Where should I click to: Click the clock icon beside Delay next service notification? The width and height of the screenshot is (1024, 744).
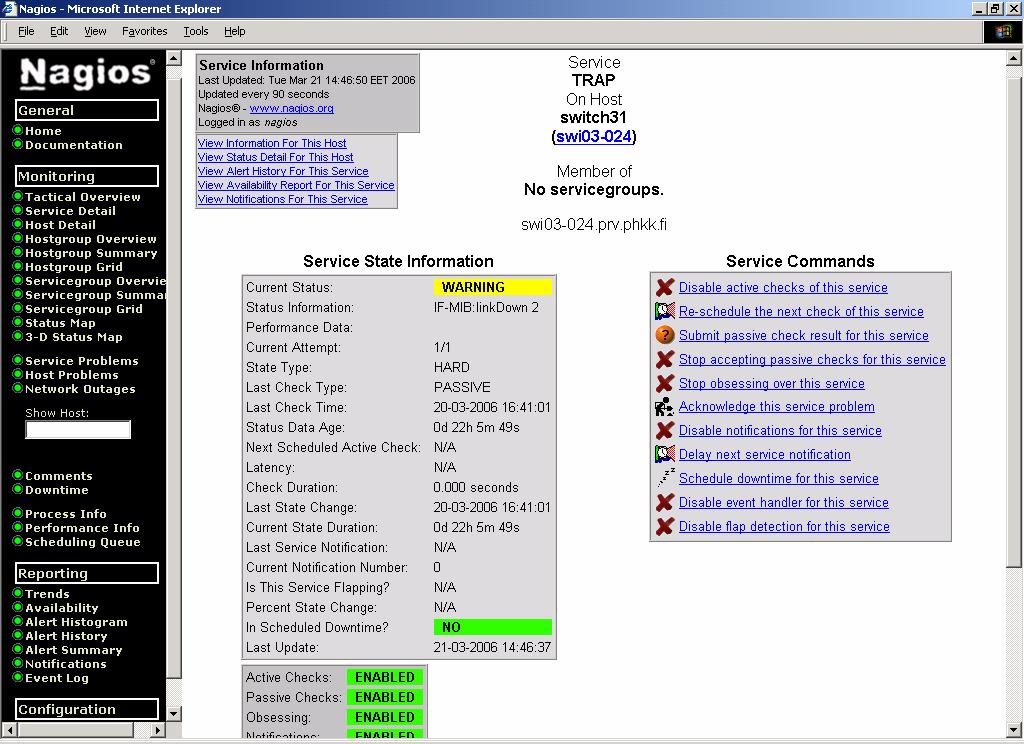[665, 454]
